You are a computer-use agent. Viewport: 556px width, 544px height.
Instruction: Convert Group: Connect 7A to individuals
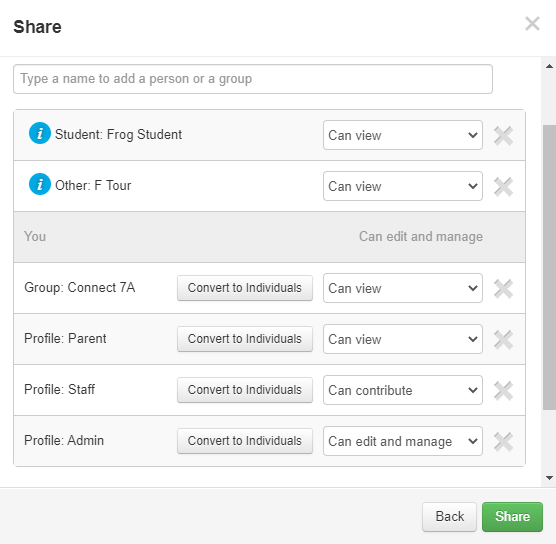tap(245, 288)
